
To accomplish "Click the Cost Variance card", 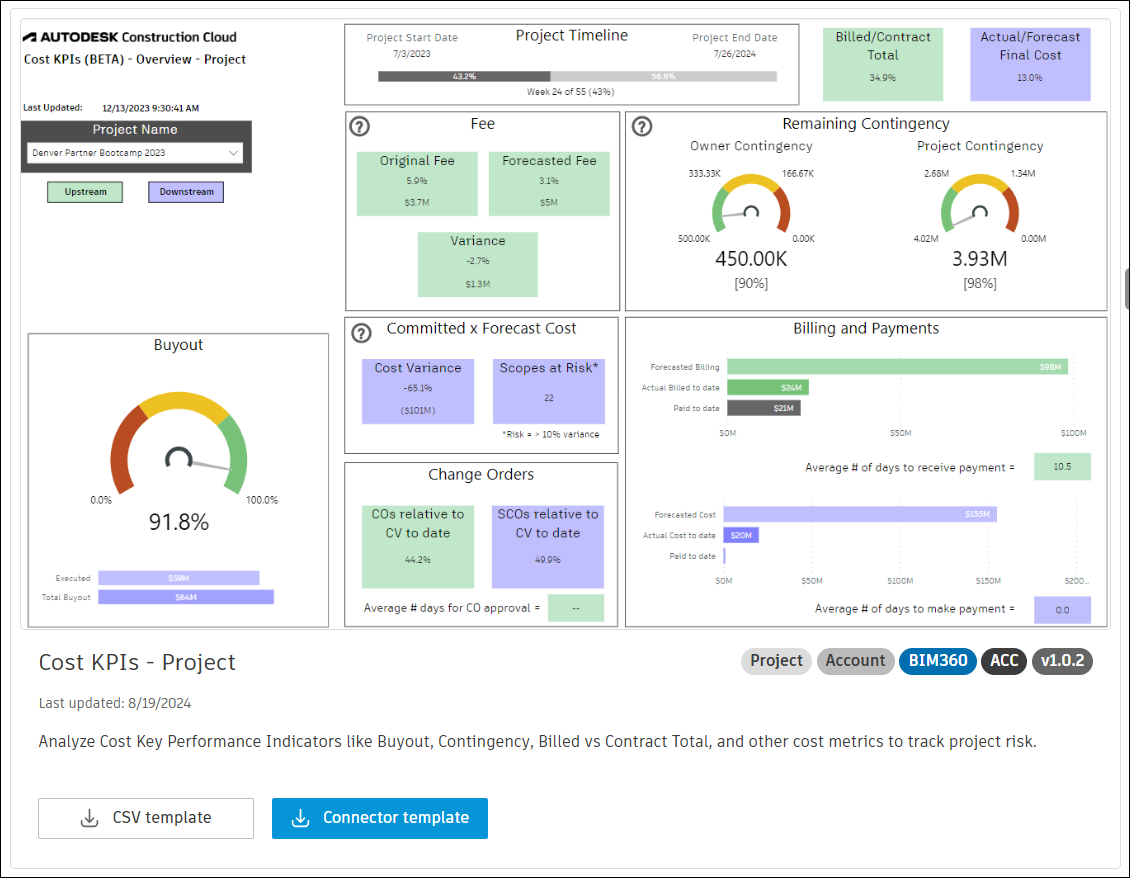I will [418, 391].
